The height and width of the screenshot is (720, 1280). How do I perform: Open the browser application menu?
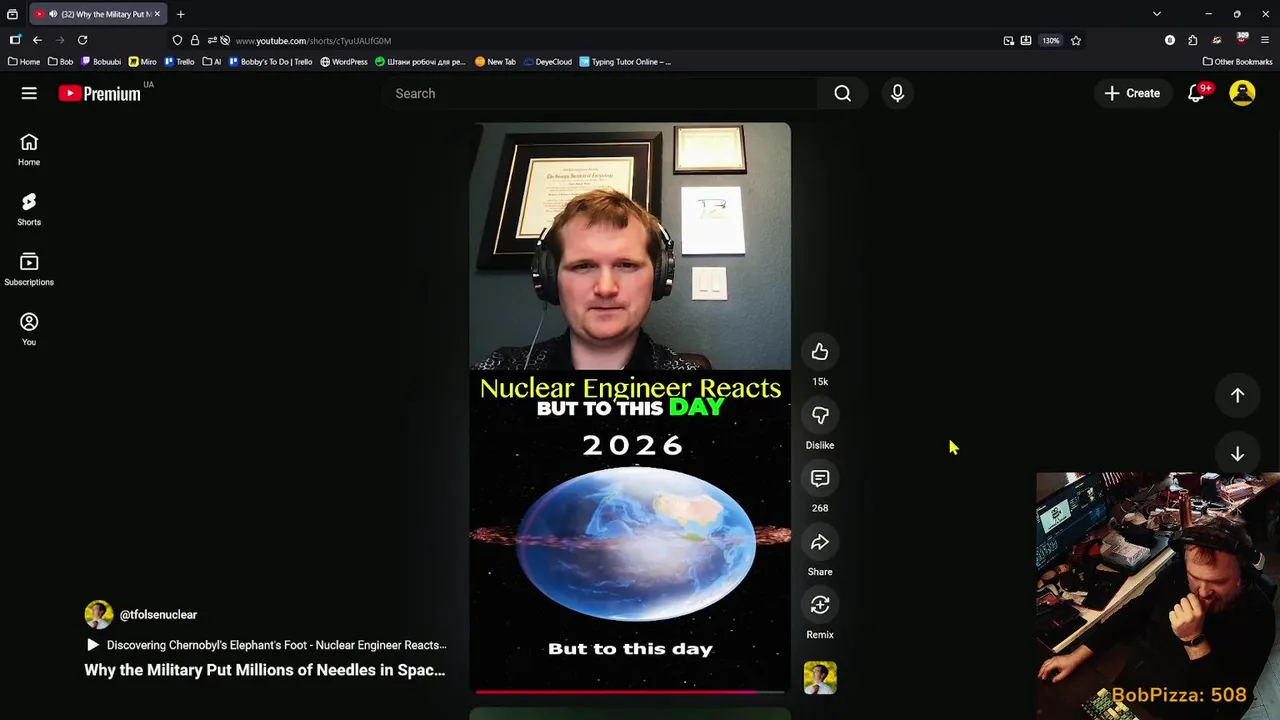click(x=1264, y=40)
